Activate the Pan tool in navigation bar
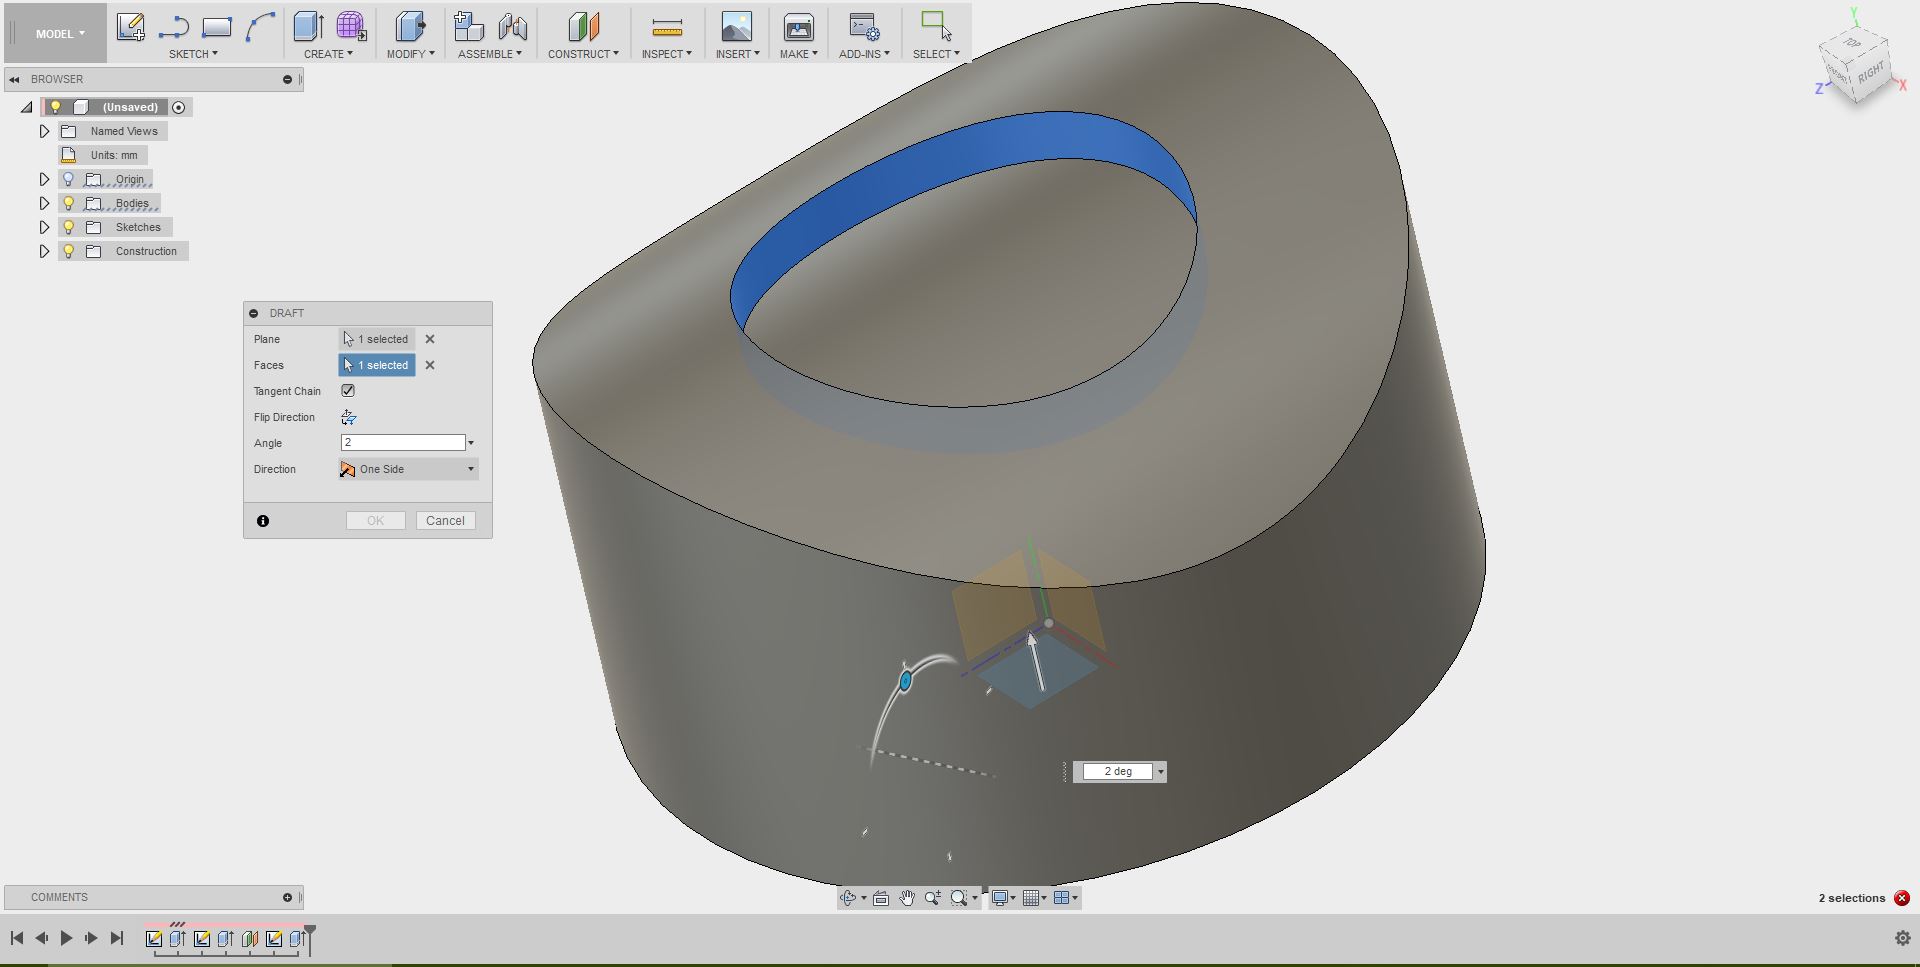The height and width of the screenshot is (967, 1920). [907, 897]
